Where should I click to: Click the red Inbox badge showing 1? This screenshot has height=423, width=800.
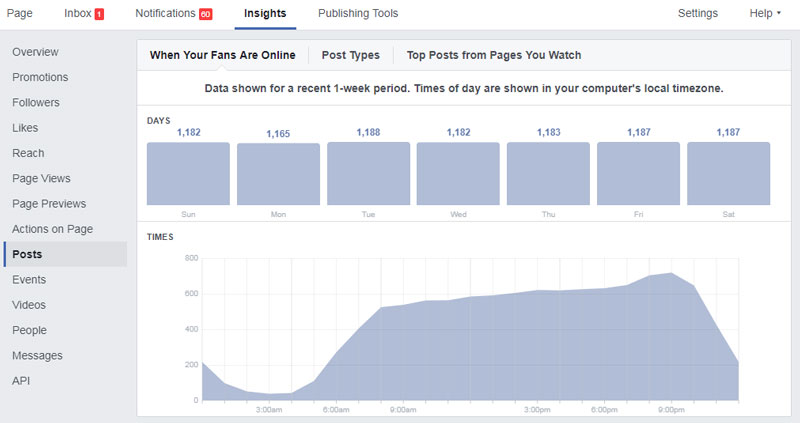[99, 14]
